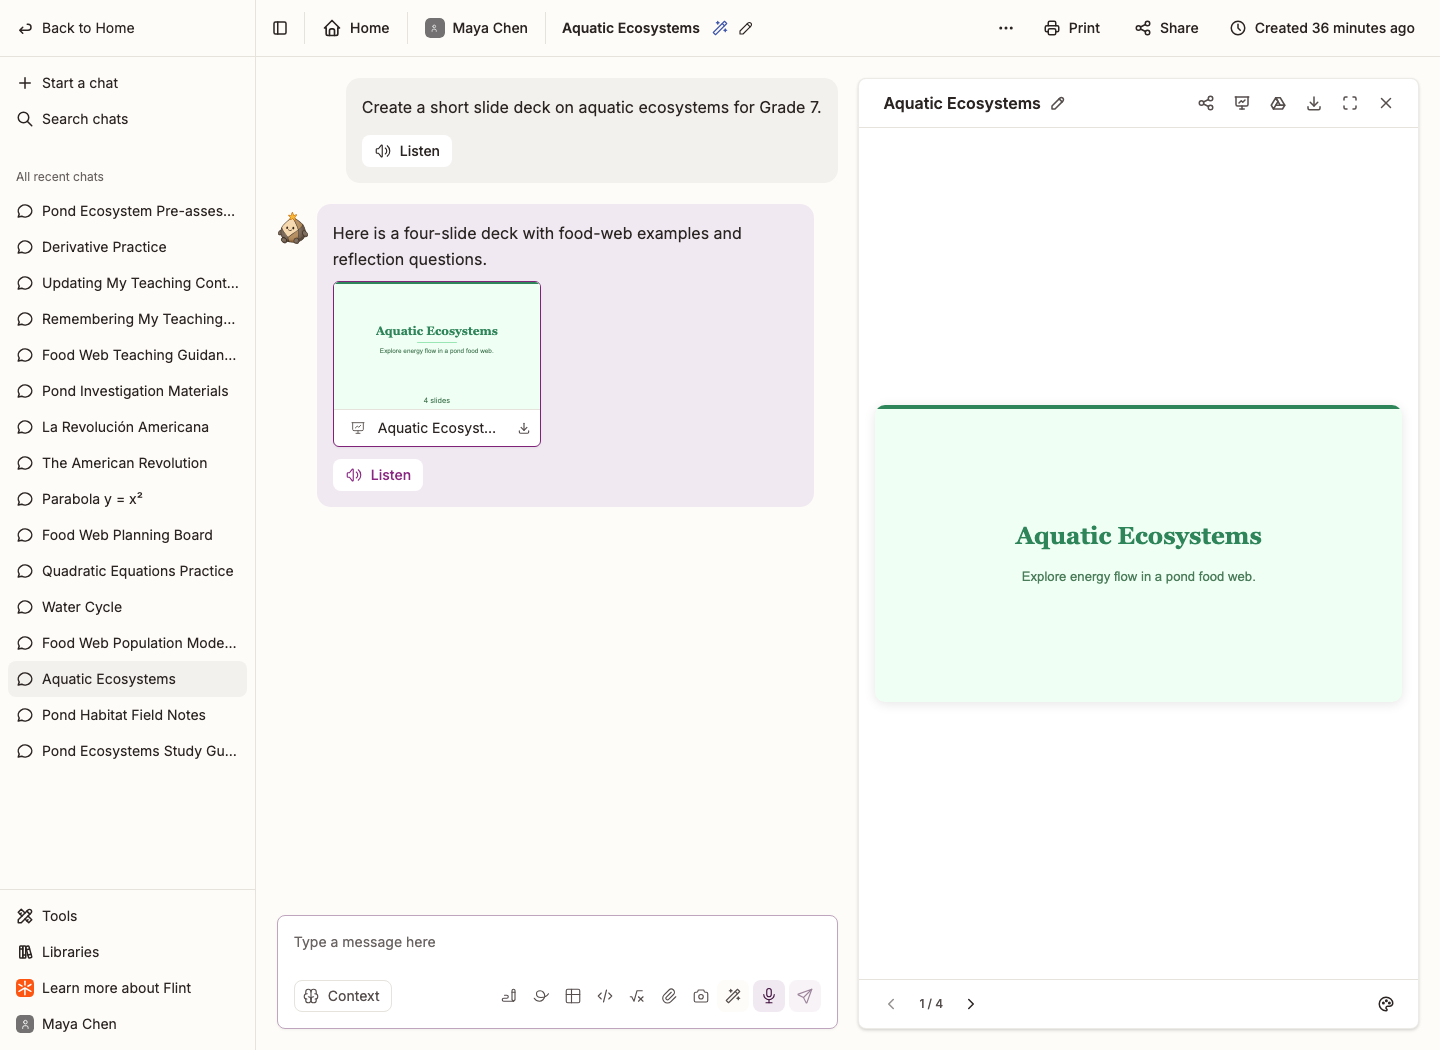Open the camera capture icon
1440x1050 pixels.
[701, 996]
